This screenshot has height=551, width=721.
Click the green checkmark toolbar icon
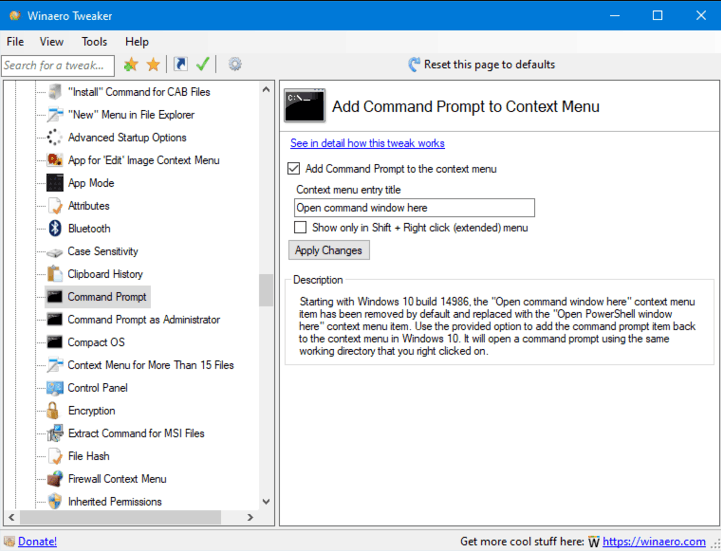(x=202, y=64)
